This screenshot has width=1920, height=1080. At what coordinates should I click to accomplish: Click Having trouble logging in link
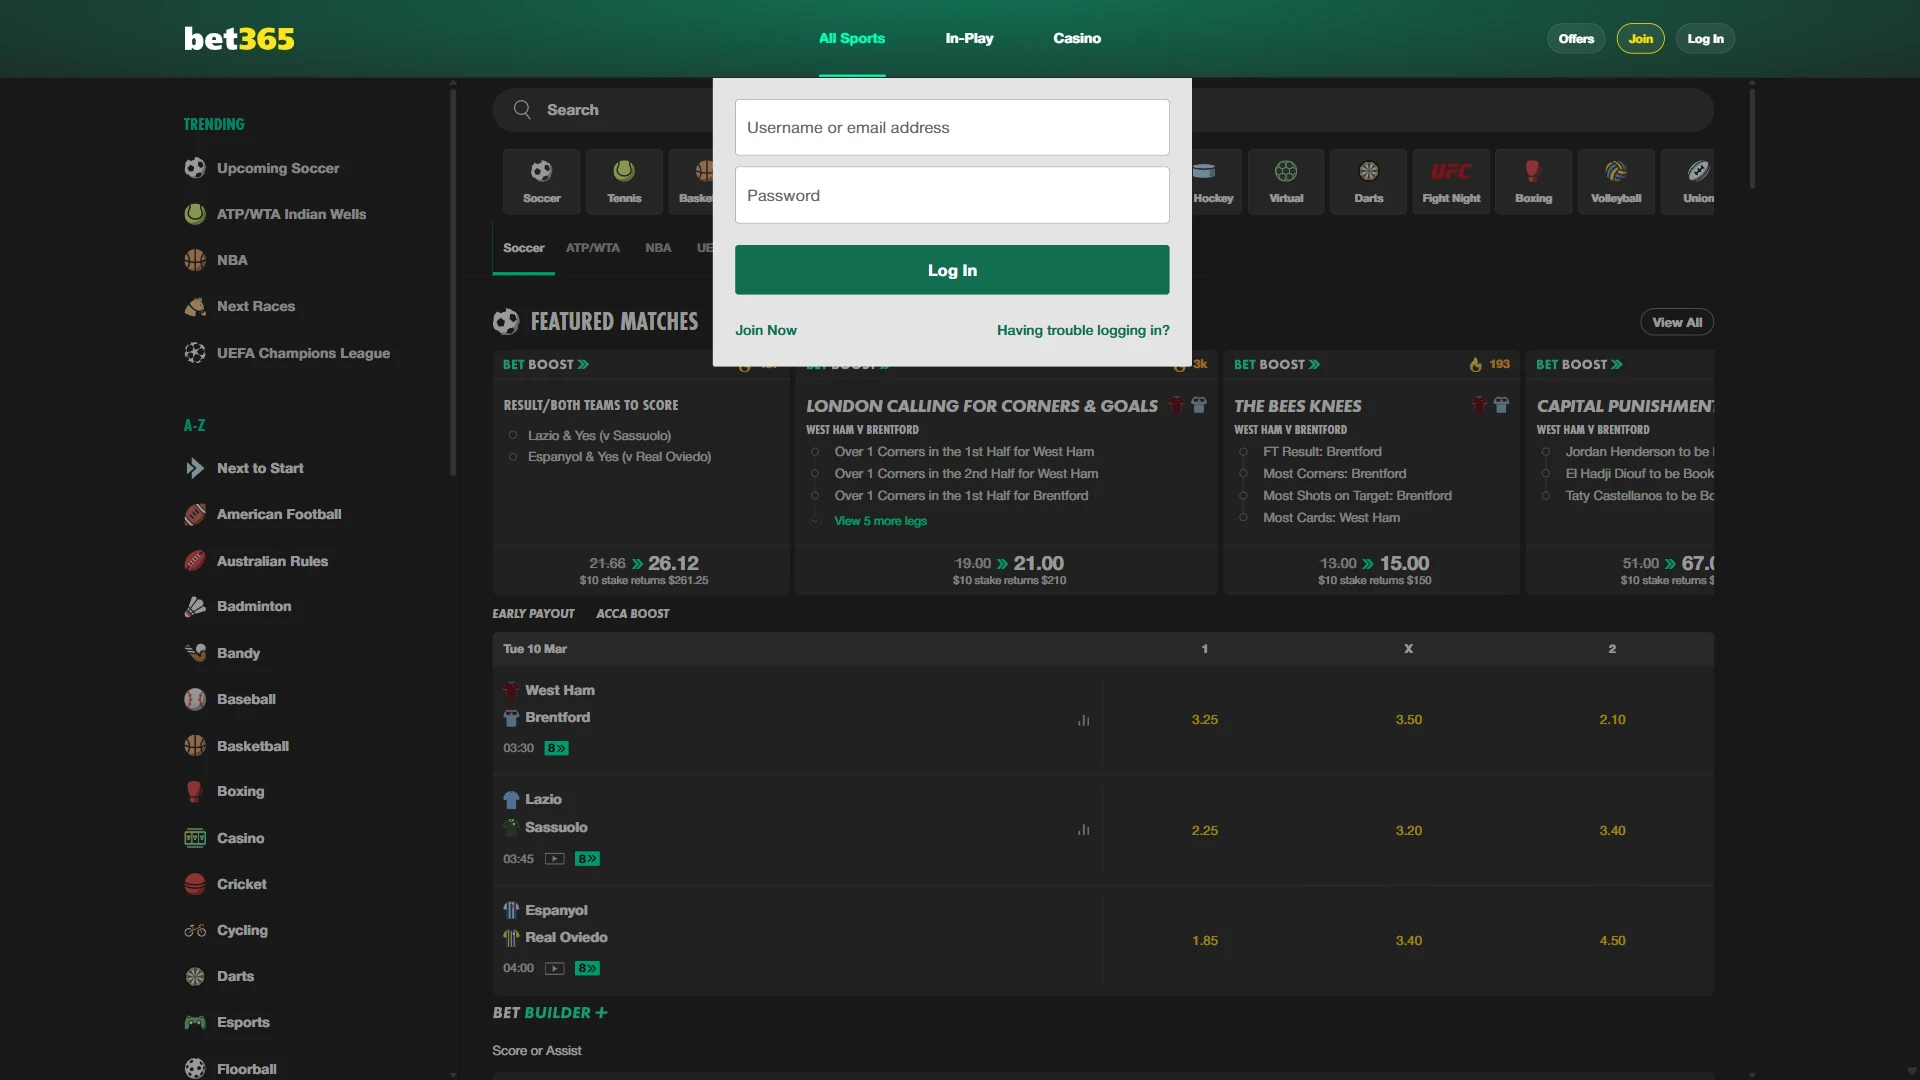pos(1083,330)
